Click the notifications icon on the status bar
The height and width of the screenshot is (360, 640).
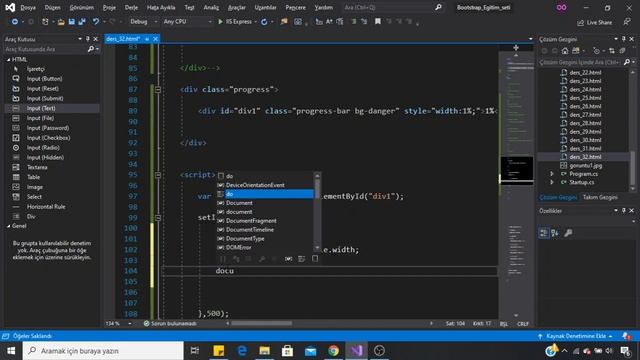[626, 336]
